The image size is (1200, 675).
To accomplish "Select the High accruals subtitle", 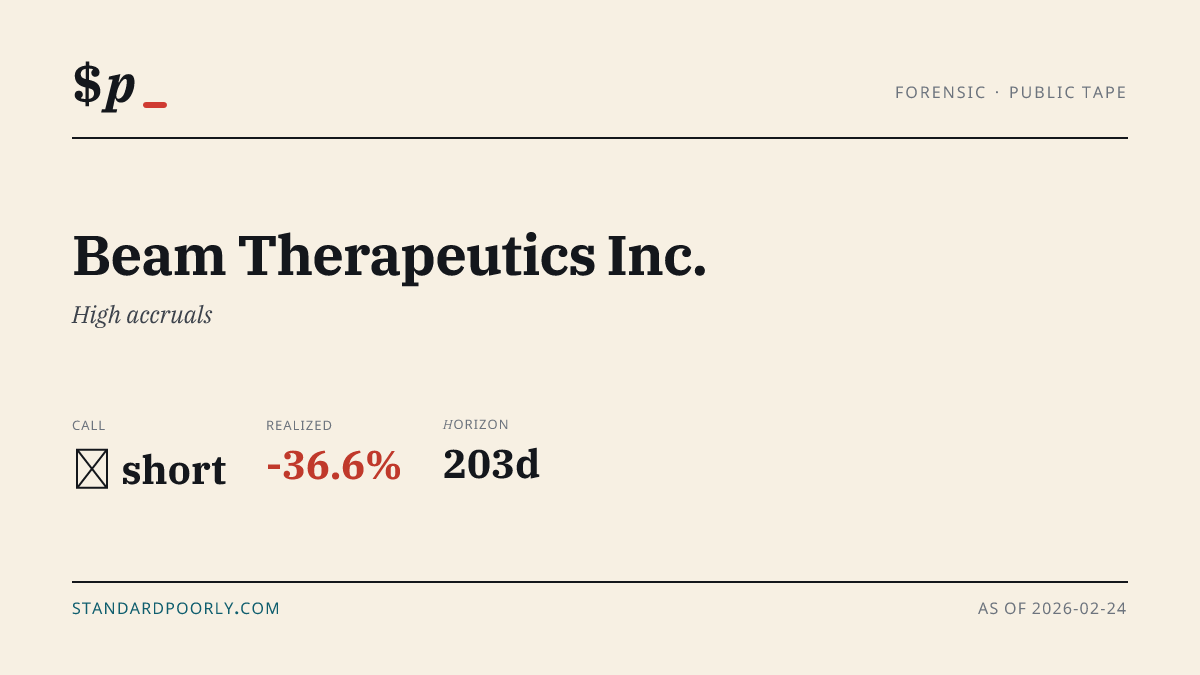I will point(142,316).
